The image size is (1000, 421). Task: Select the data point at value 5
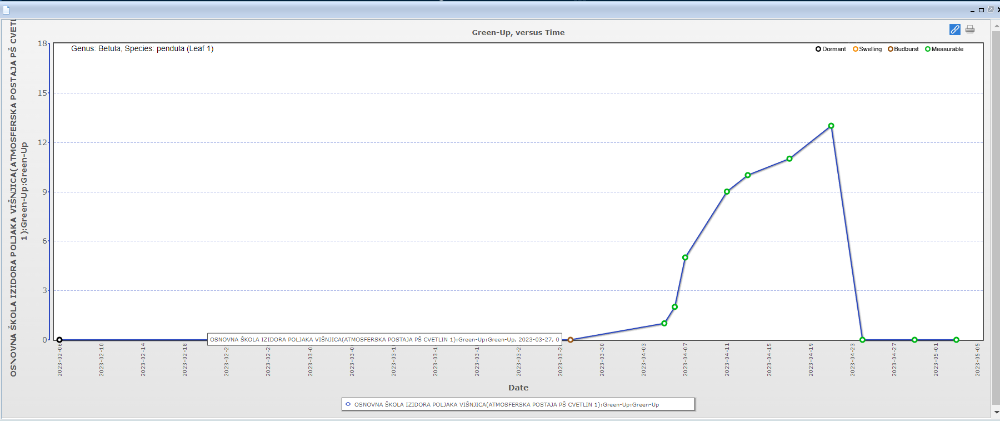[x=685, y=258]
